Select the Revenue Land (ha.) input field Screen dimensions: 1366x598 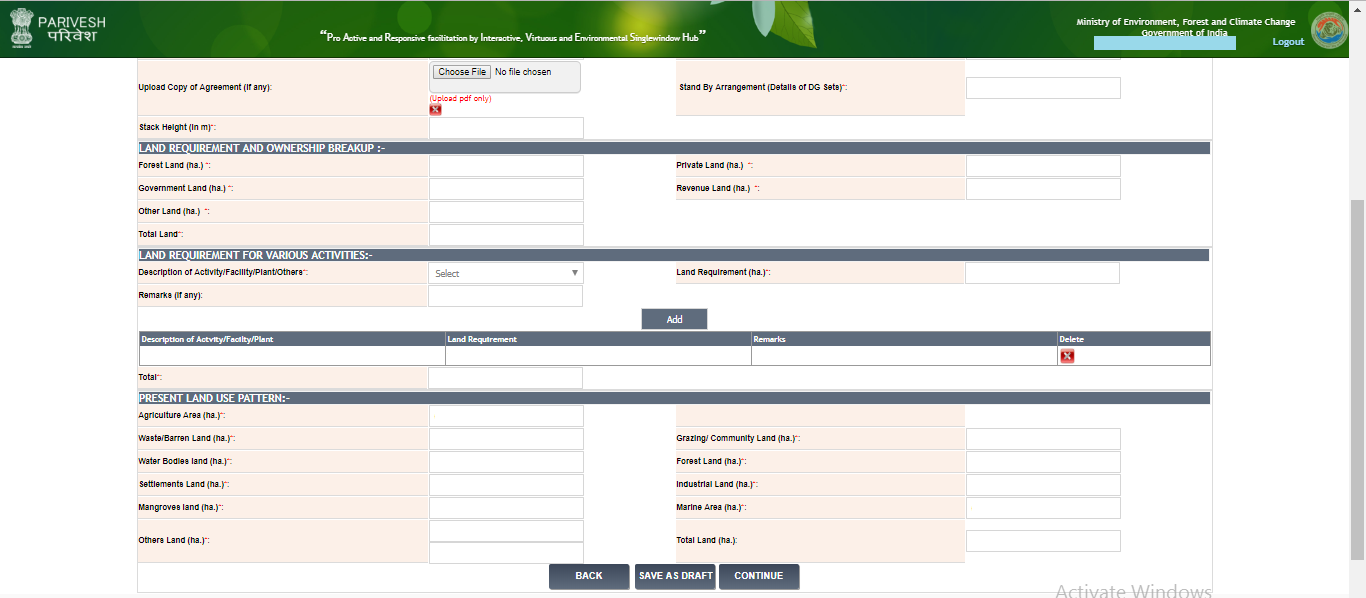[1043, 189]
